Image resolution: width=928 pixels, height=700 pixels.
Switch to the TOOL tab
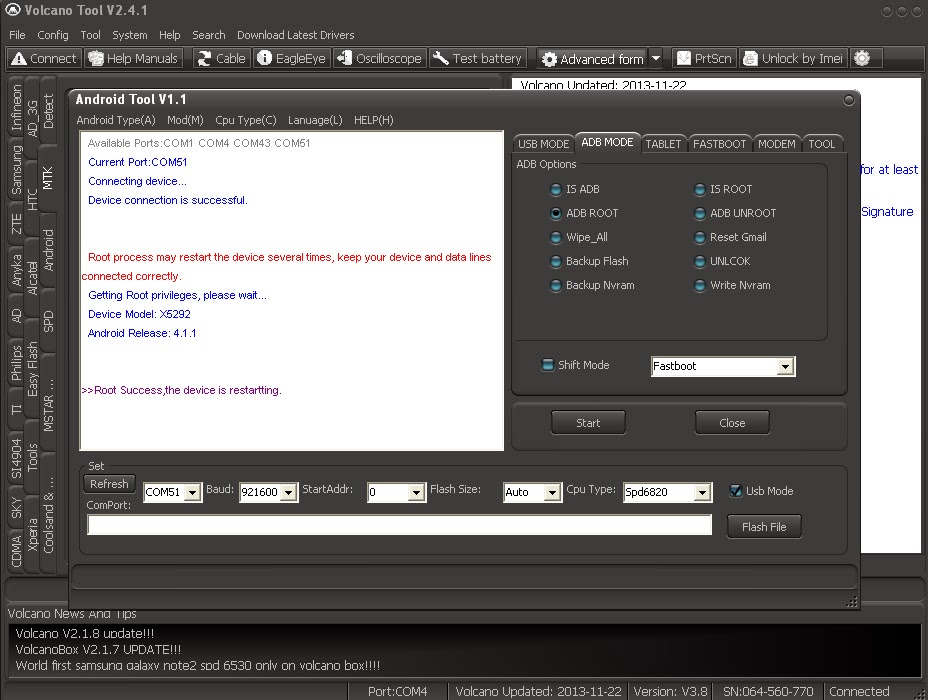pyautogui.click(x=821, y=144)
